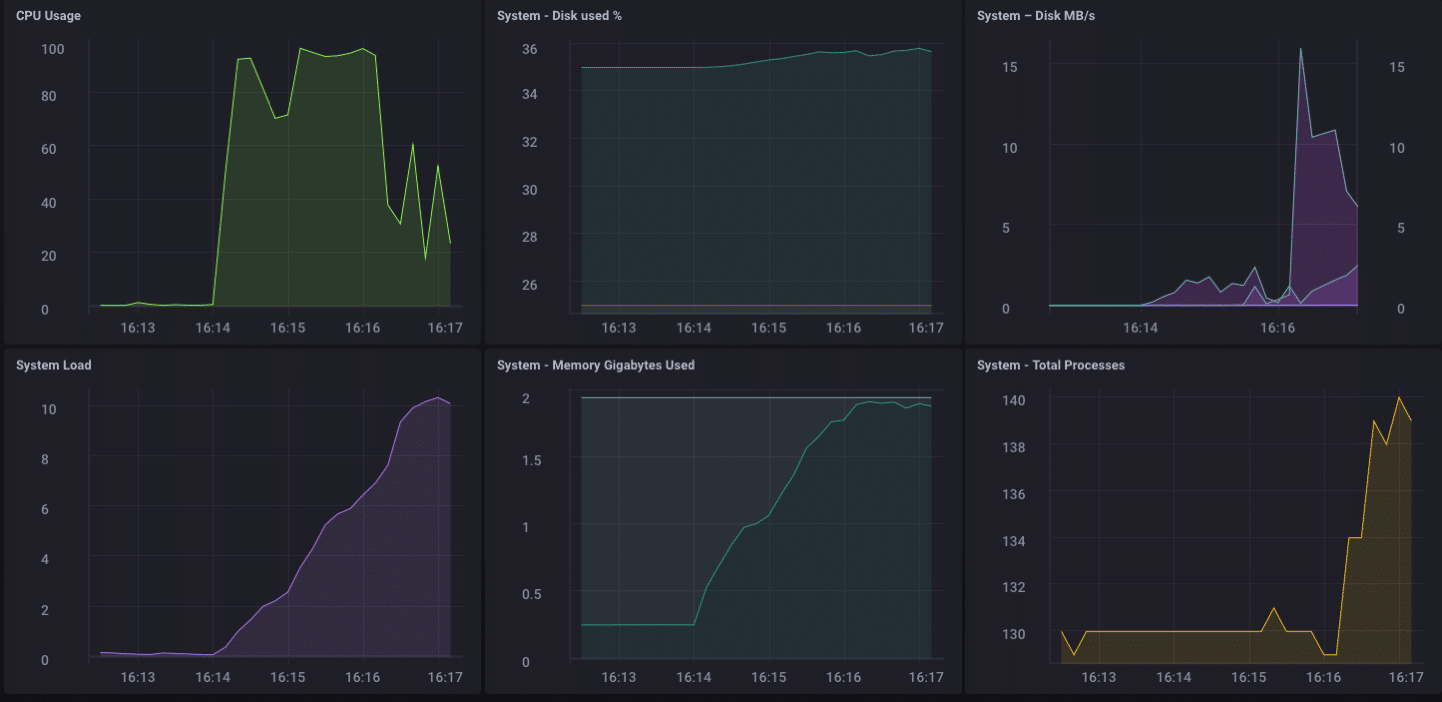Click the System Load panel title
This screenshot has height=702, width=1442.
point(54,365)
